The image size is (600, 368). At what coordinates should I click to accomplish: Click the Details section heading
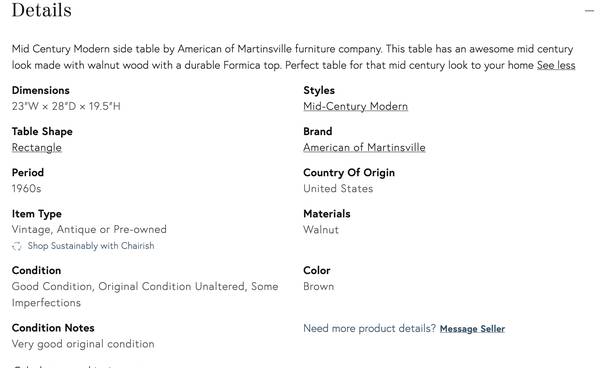pyautogui.click(x=42, y=10)
